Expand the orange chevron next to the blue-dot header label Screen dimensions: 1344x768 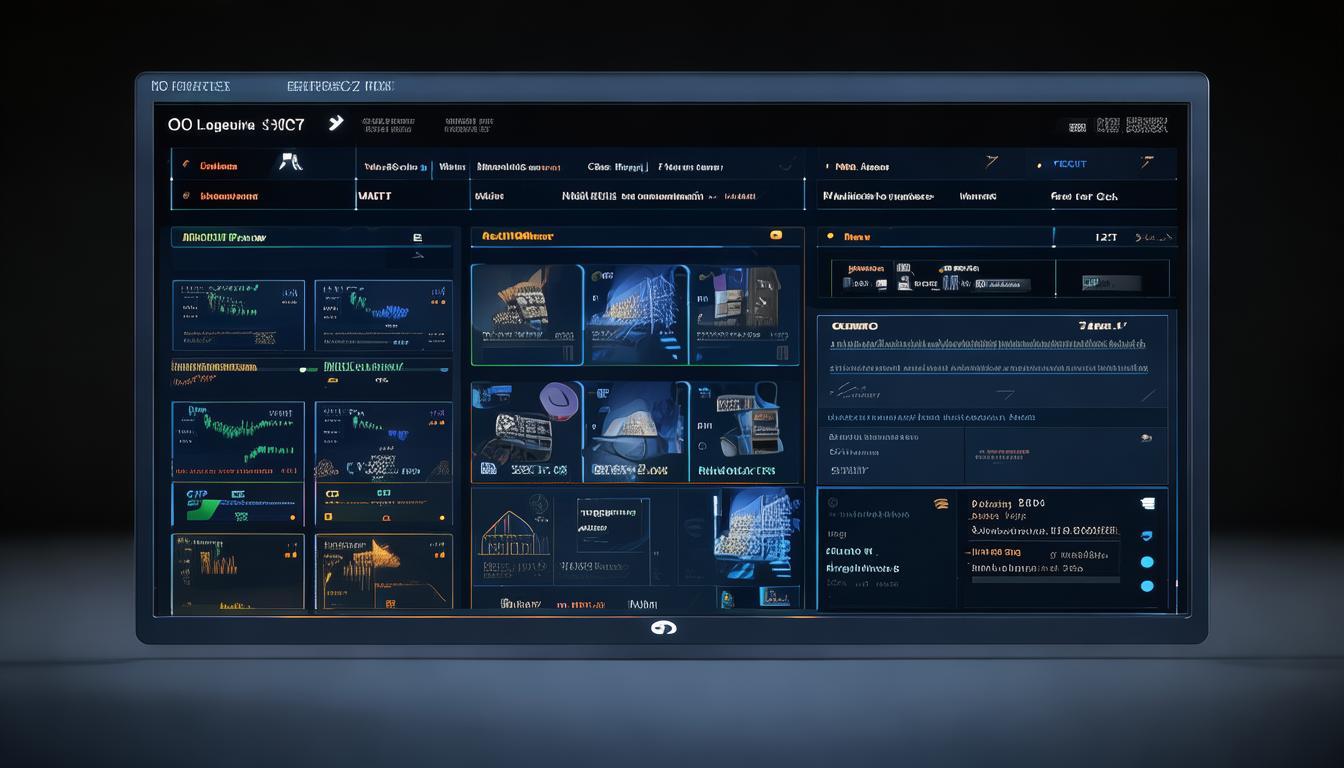coord(1146,162)
